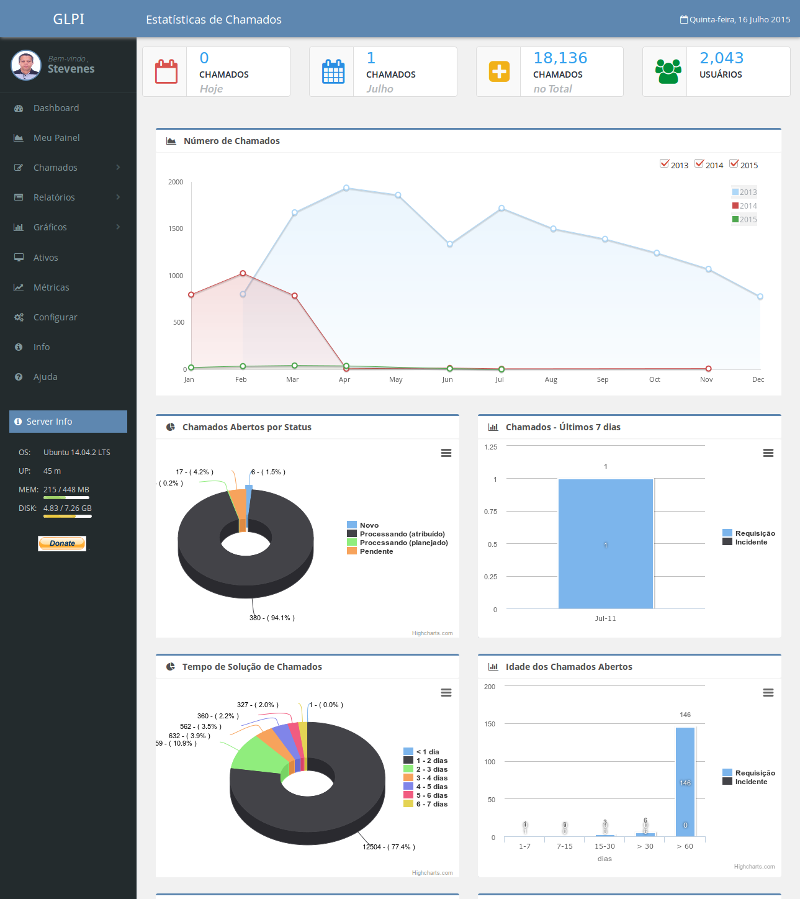800x899 pixels.
Task: Click the yellow plus icon for total Chamados
Action: click(x=499, y=72)
